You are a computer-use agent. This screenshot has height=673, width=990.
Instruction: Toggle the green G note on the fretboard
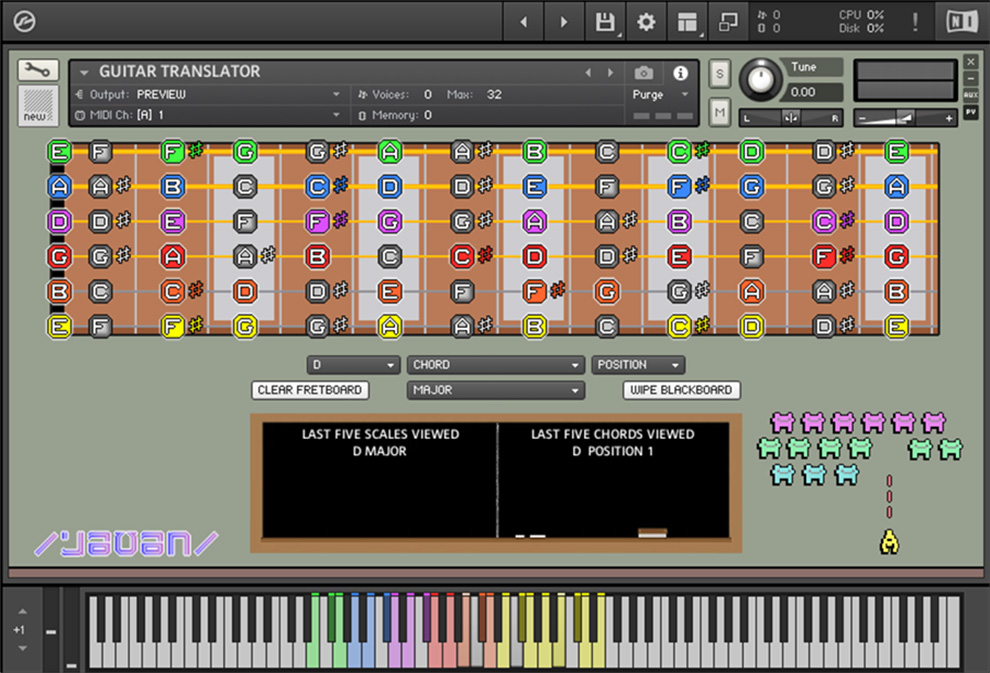coord(245,152)
